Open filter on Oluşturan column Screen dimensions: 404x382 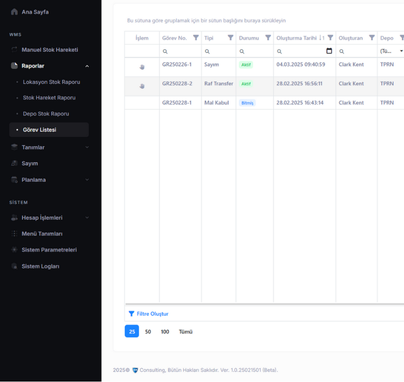(372, 38)
